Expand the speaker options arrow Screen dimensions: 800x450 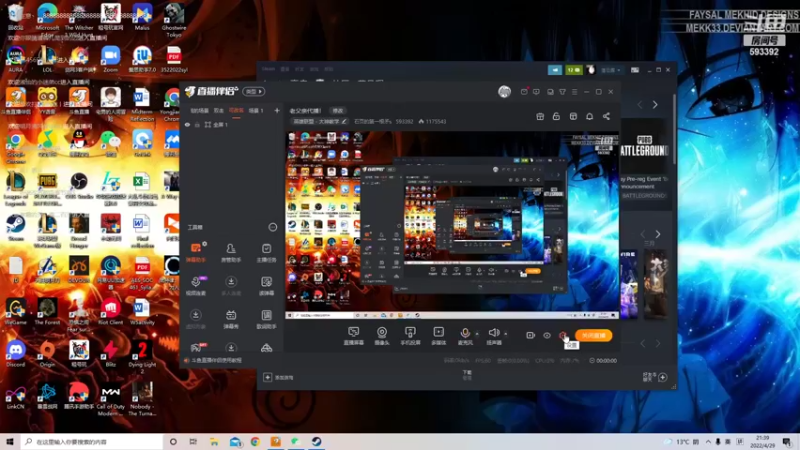pos(506,334)
